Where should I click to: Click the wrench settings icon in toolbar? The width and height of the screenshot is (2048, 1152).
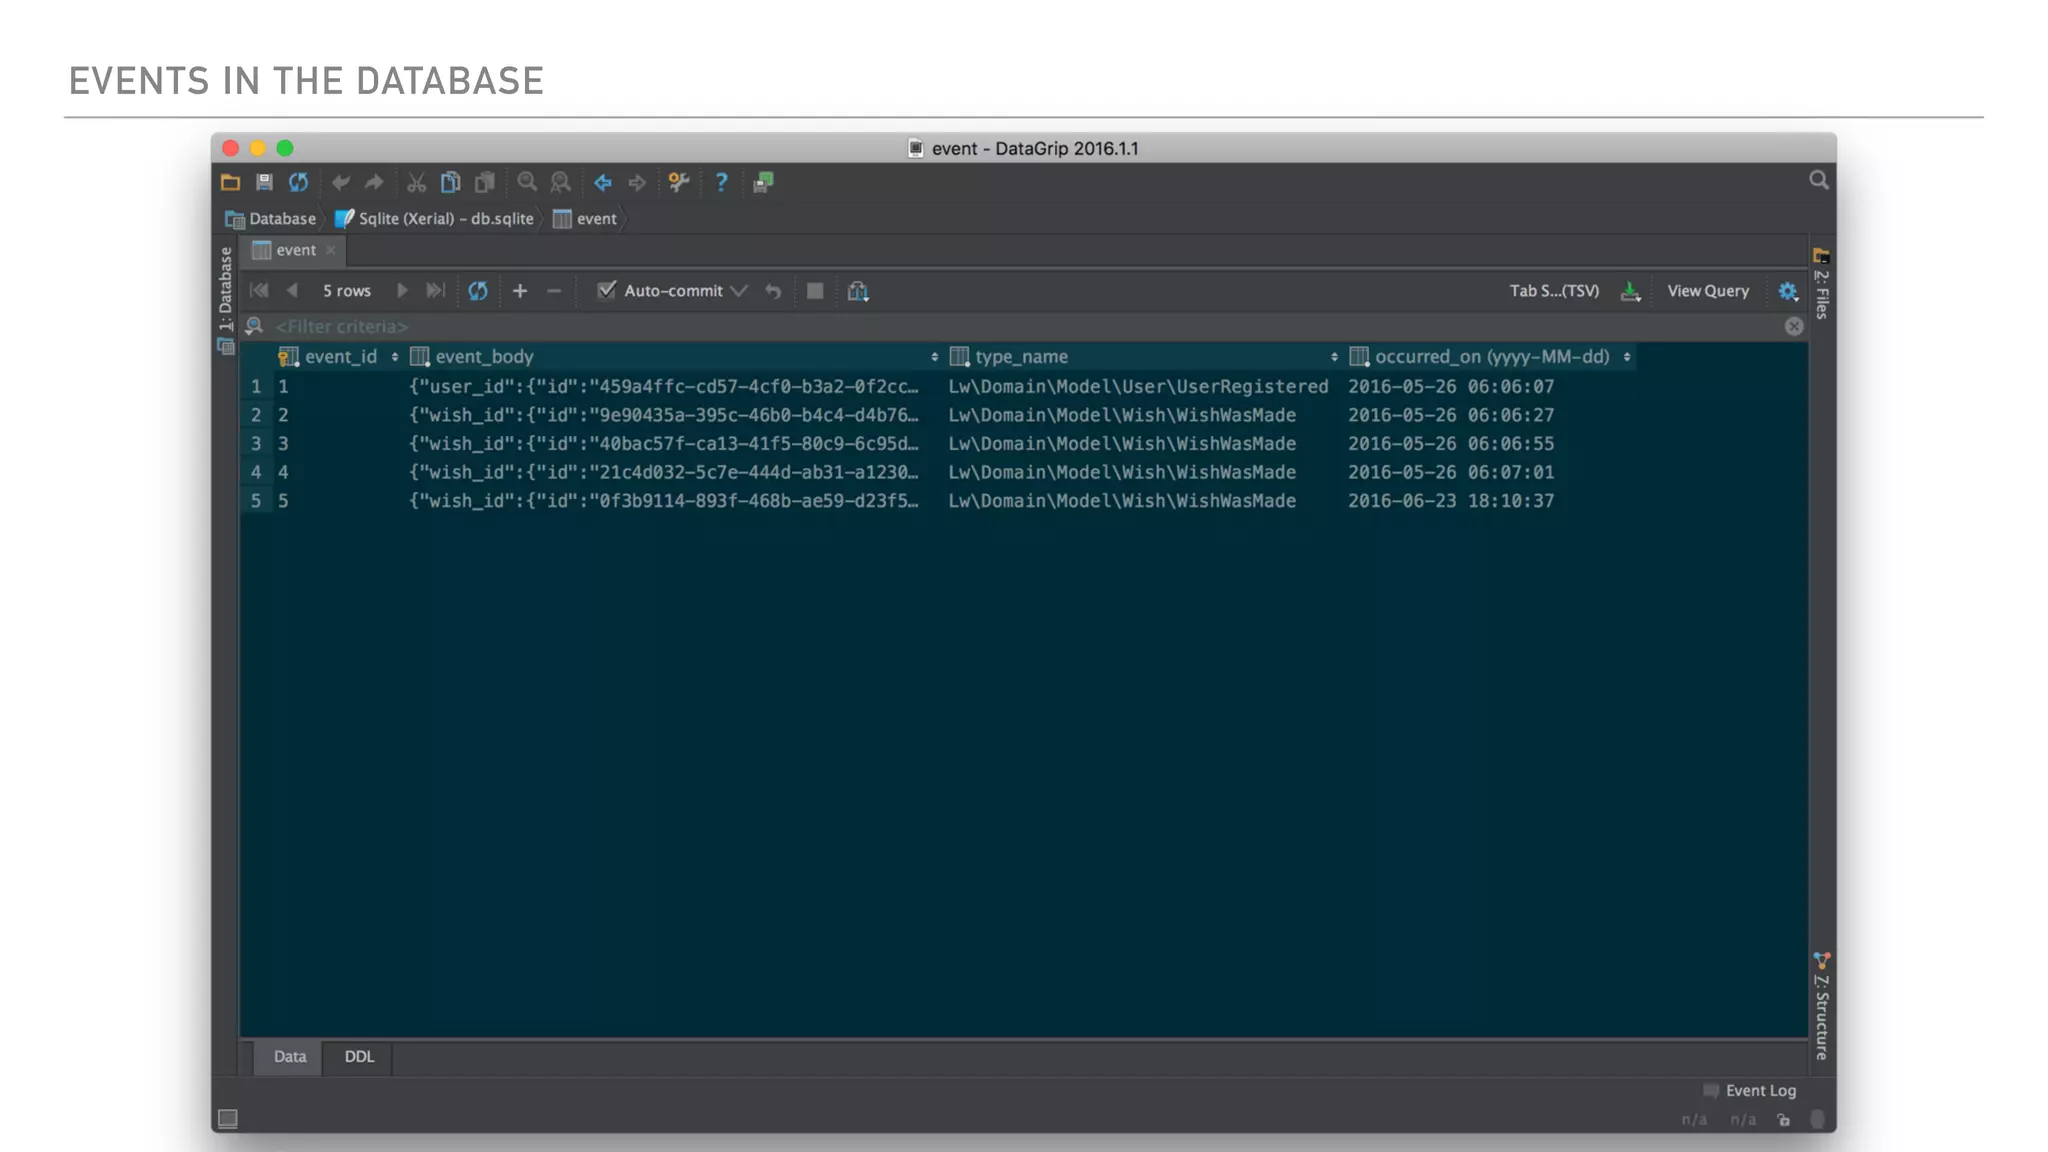(x=679, y=182)
